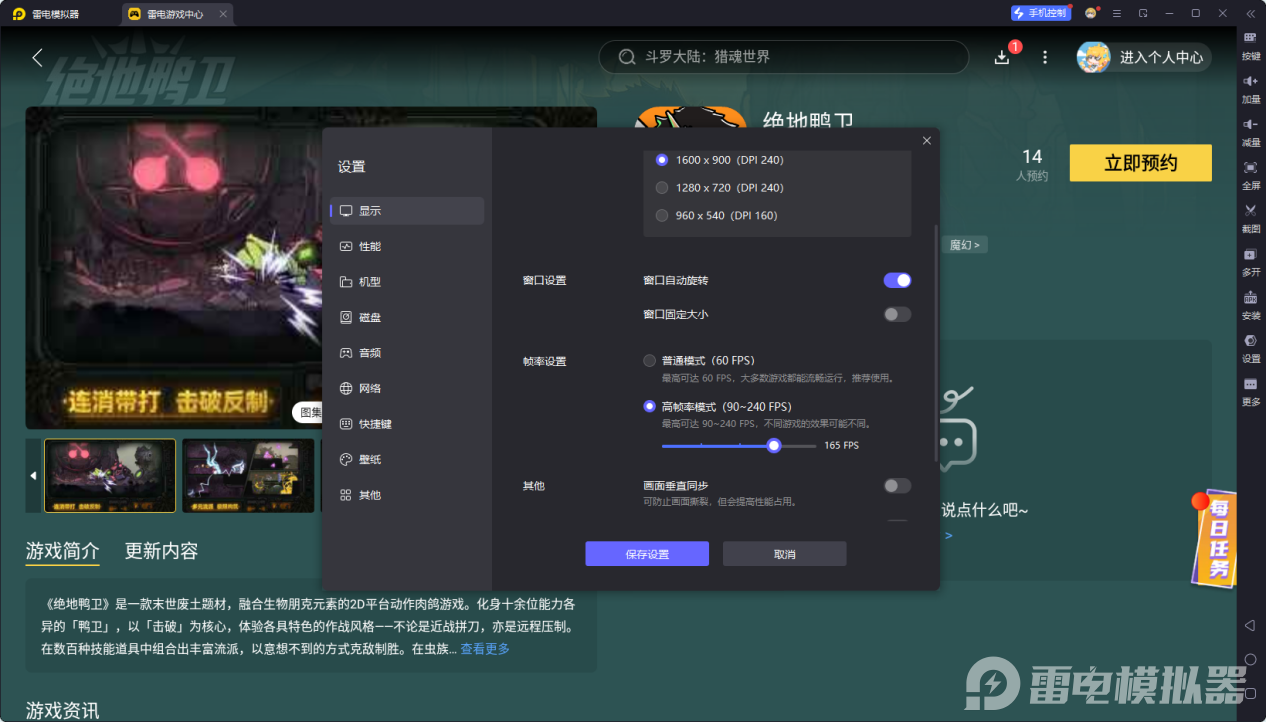Disable 窗口自动旋转 window auto-rotate

coord(896,280)
